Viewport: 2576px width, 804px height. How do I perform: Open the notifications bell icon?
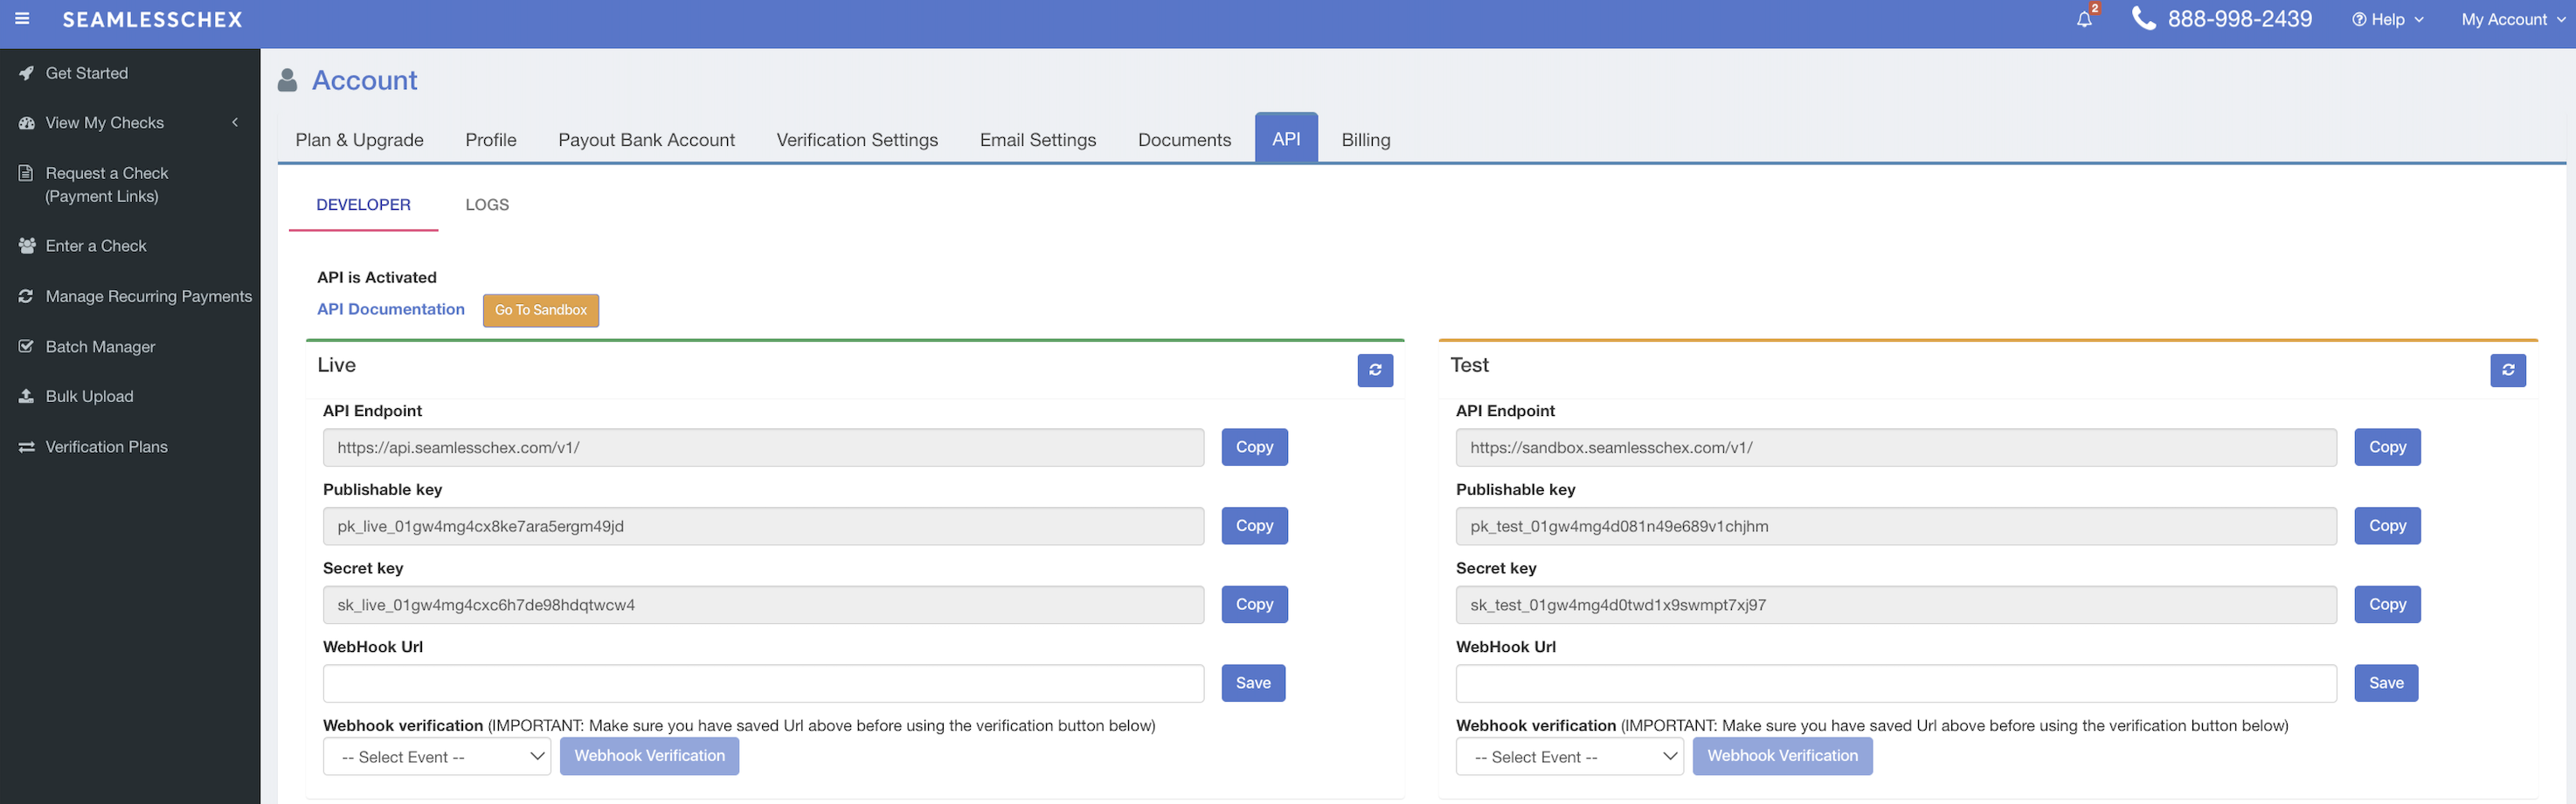pos(2084,19)
